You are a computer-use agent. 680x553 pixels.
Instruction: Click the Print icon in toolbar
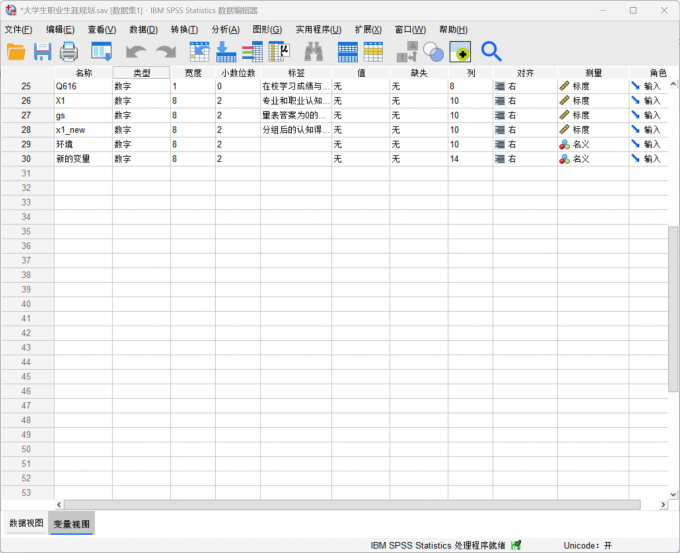coord(69,51)
